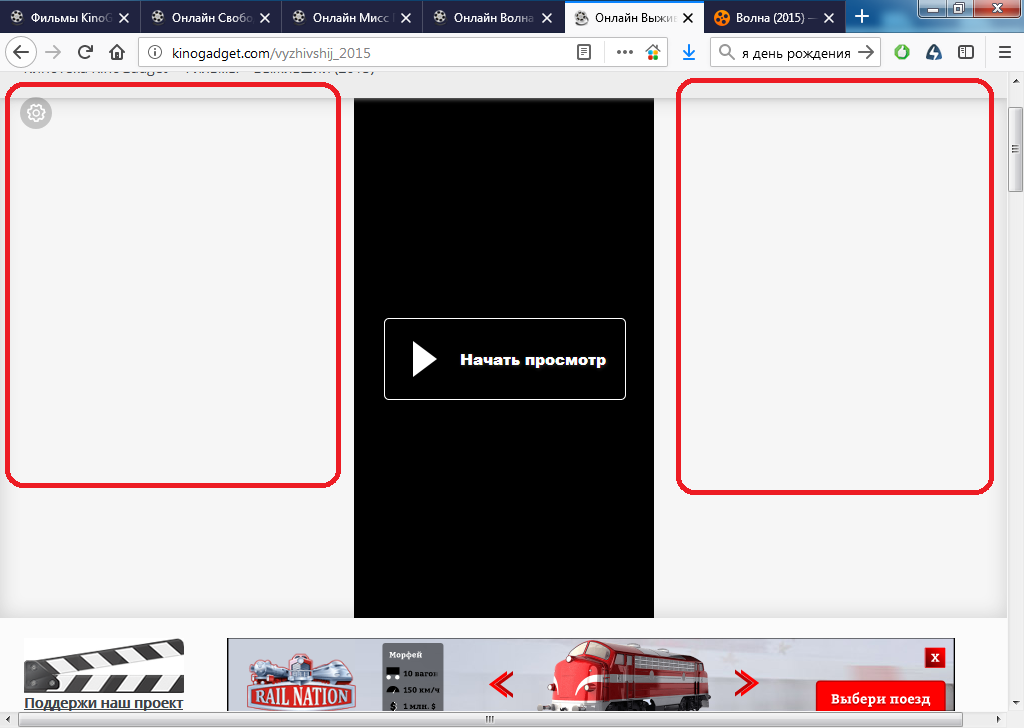Open a new browser tab
Image resolution: width=1024 pixels, height=728 pixels.
pyautogui.click(x=862, y=16)
